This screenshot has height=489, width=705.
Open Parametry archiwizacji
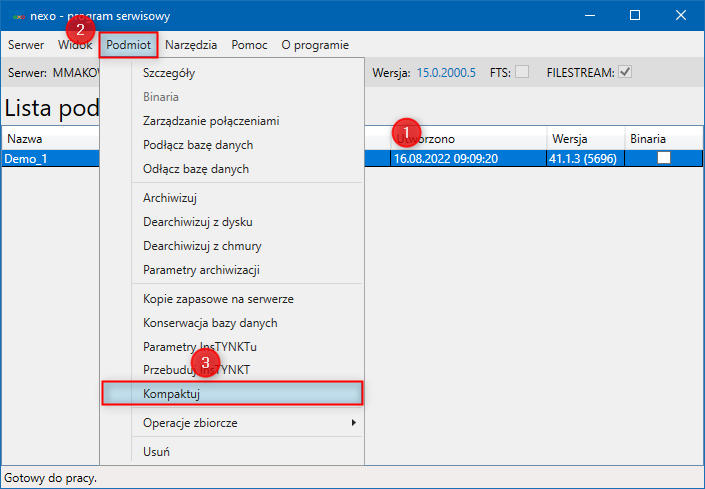[x=232, y=270]
